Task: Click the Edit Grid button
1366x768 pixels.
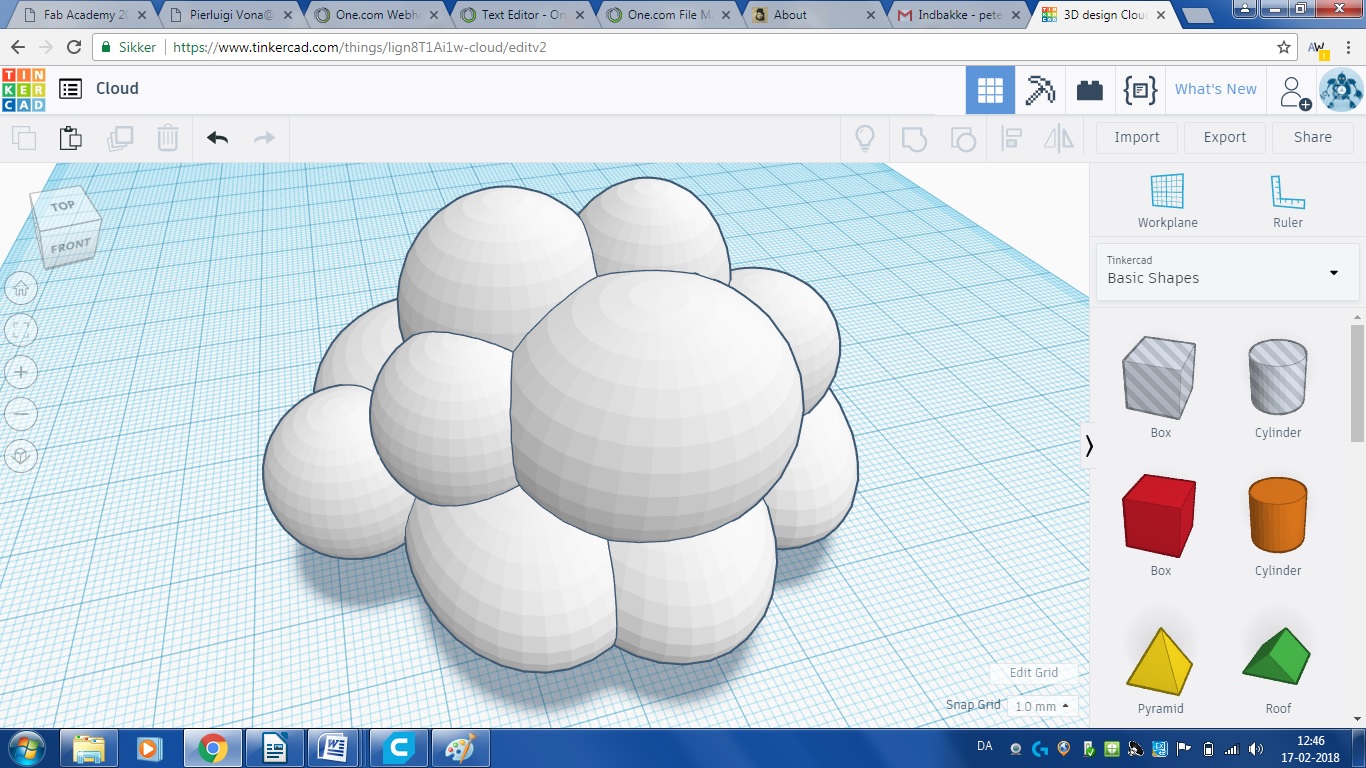Action: tap(1033, 673)
